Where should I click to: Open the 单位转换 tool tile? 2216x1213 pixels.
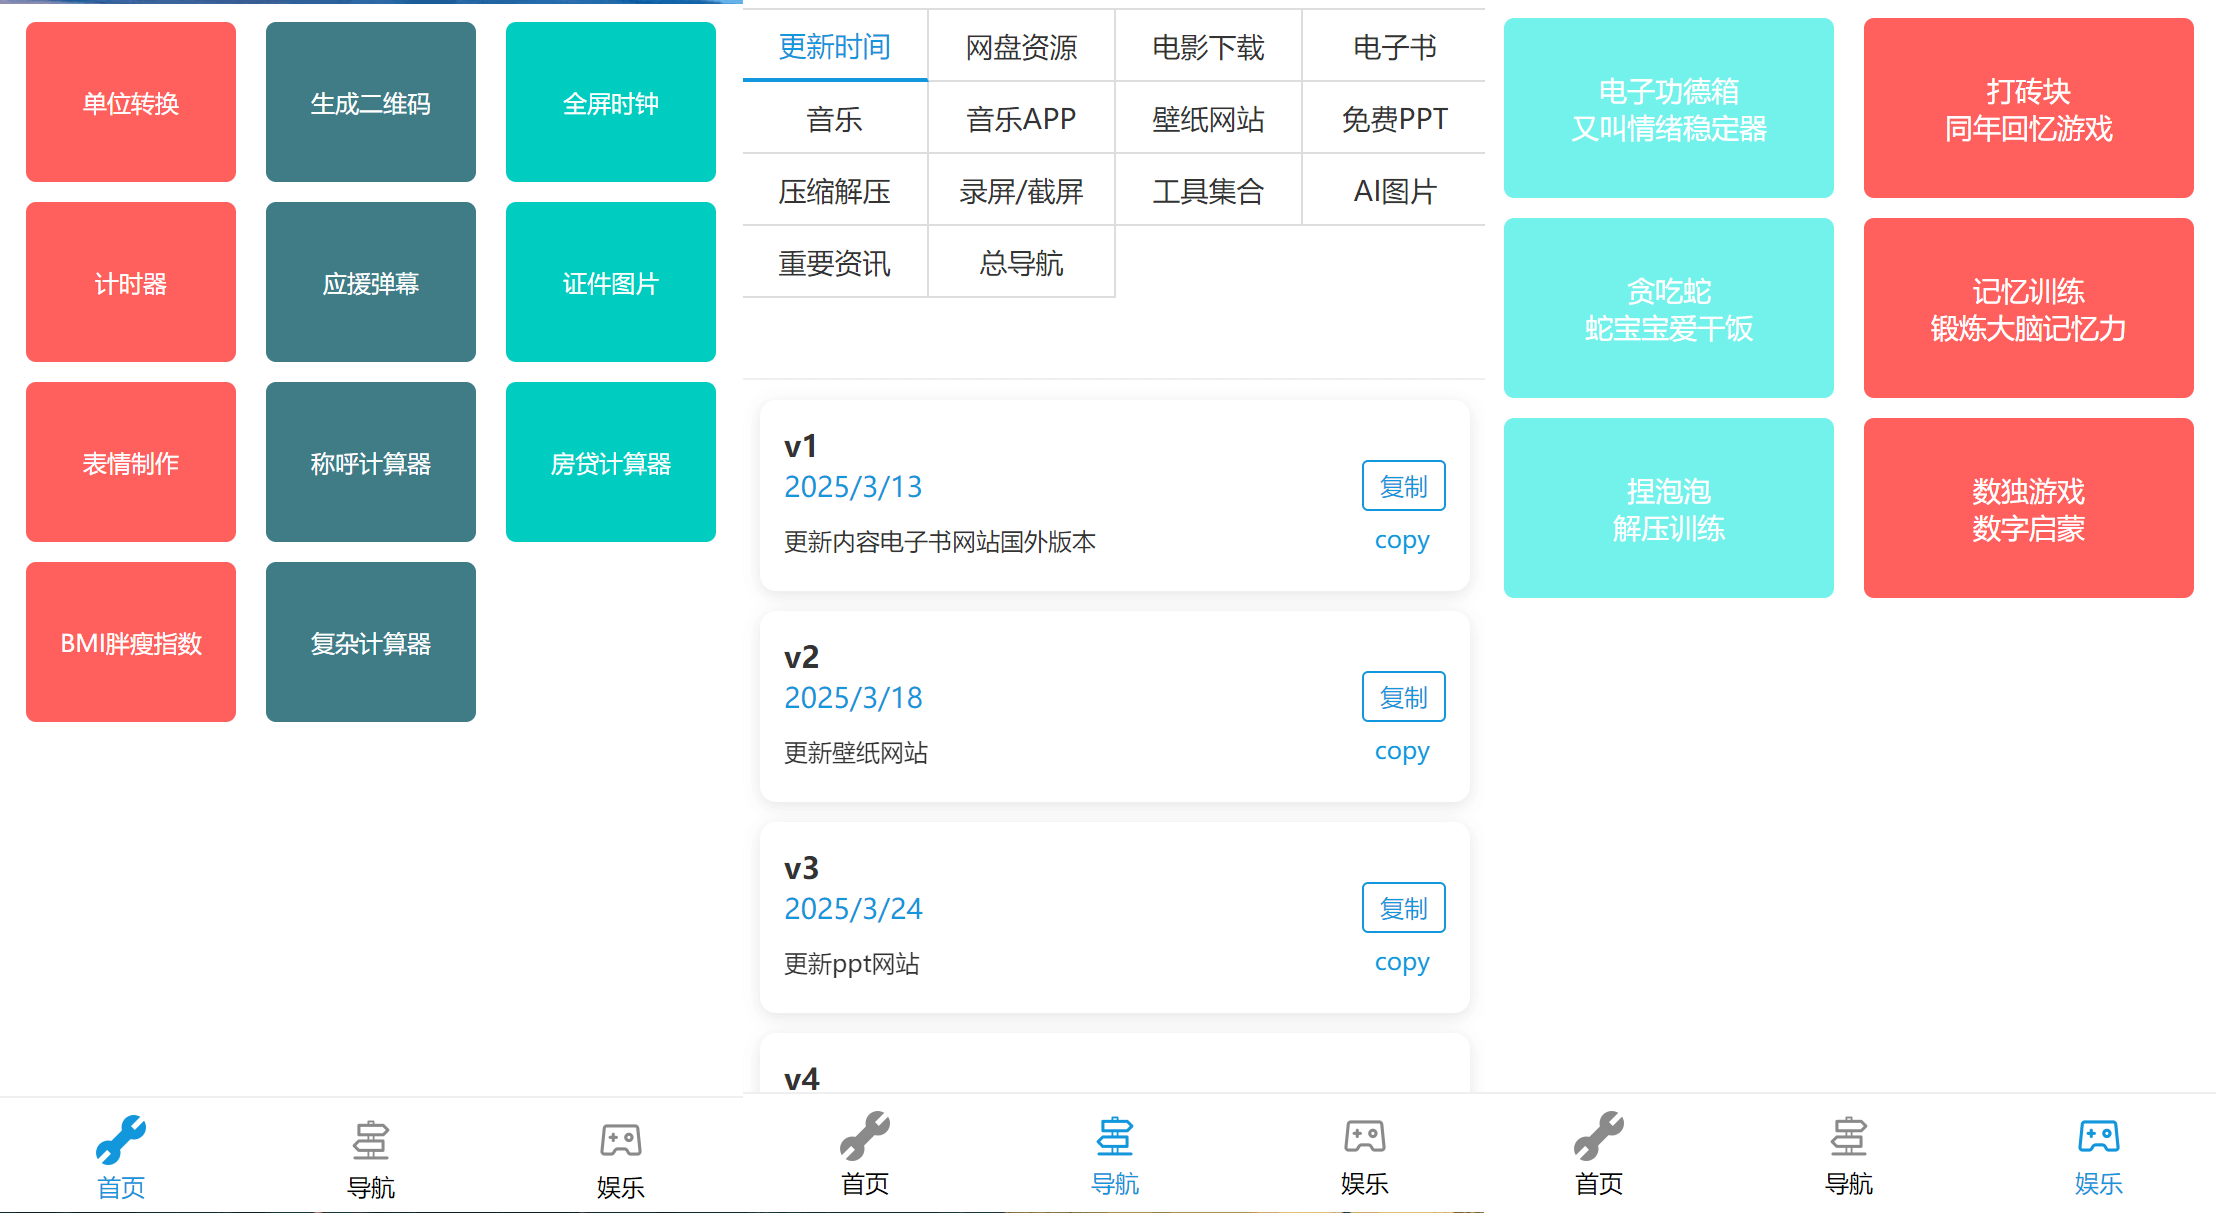pyautogui.click(x=131, y=102)
